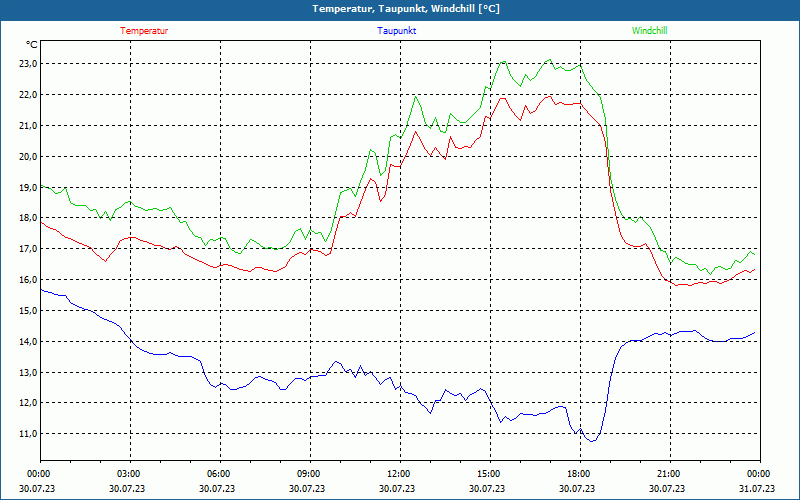Click the 09:00 time axis label
This screenshot has width=800, height=500.
tap(308, 474)
